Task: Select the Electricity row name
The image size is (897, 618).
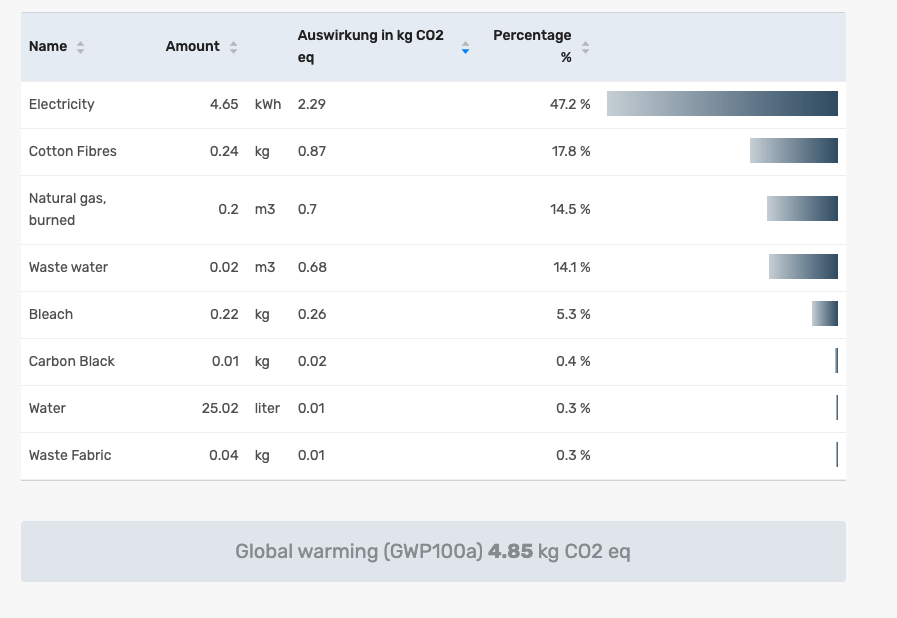Action: pos(62,104)
